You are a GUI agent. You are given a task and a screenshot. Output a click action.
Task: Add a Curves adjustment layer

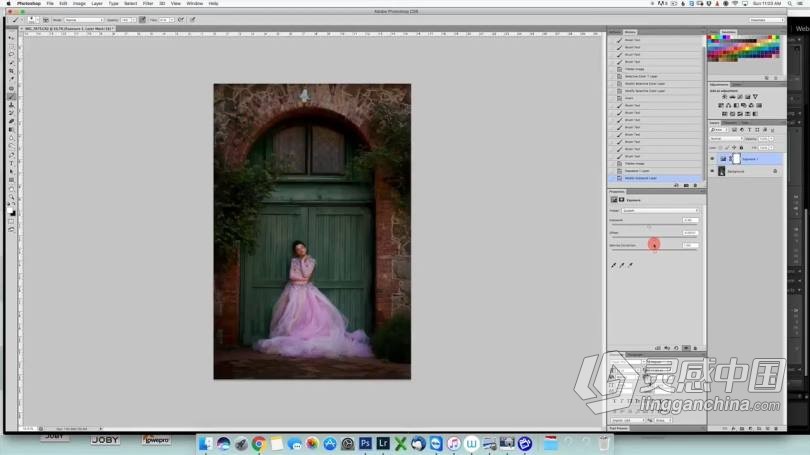point(740,97)
